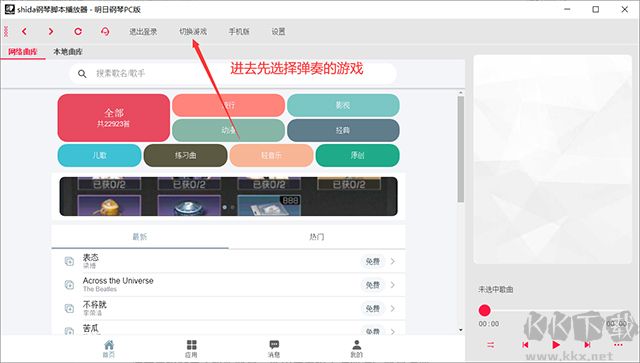640x363 pixels.
Task: Open the player's three-dot more options
Action: pos(618,345)
